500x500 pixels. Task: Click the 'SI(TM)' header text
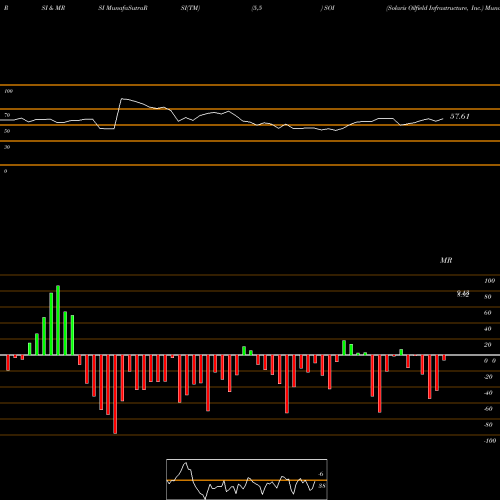[190, 8]
